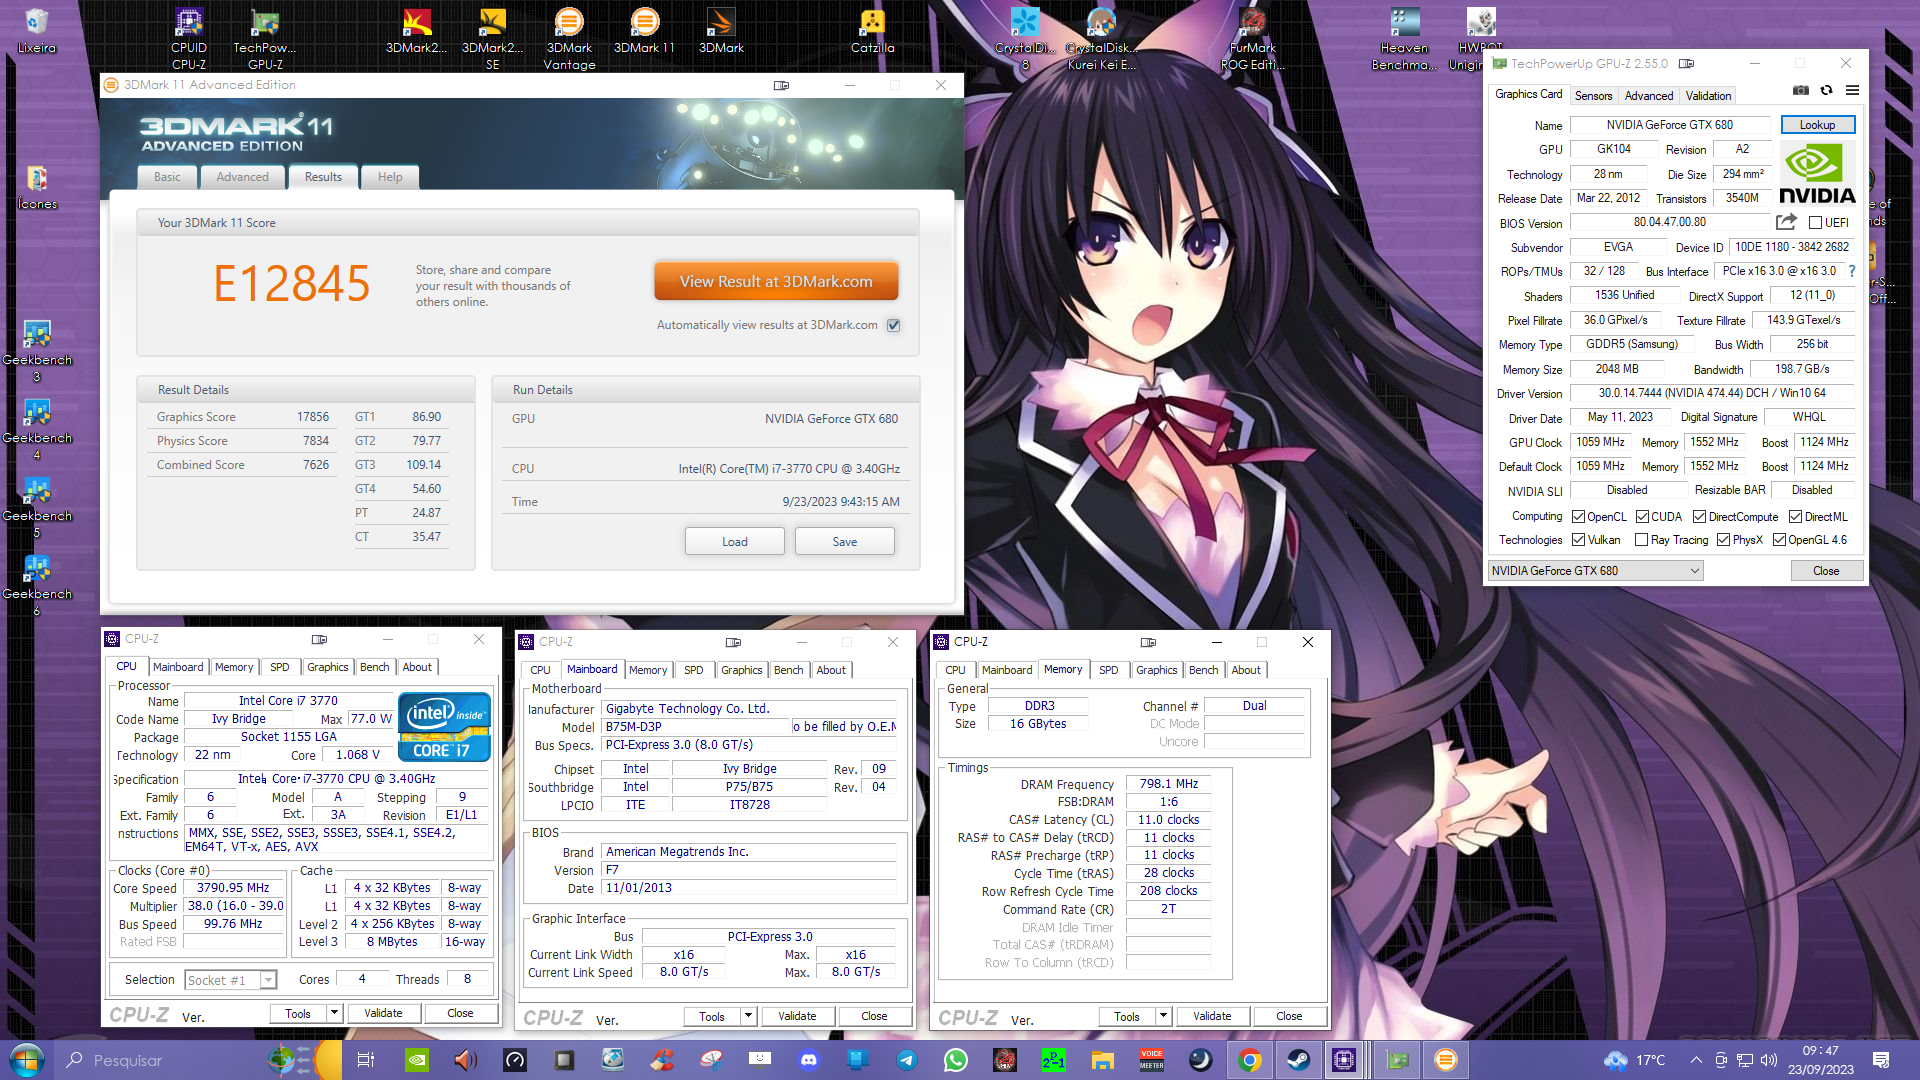Toggle the Ray Tracing checkbox

click(1641, 540)
